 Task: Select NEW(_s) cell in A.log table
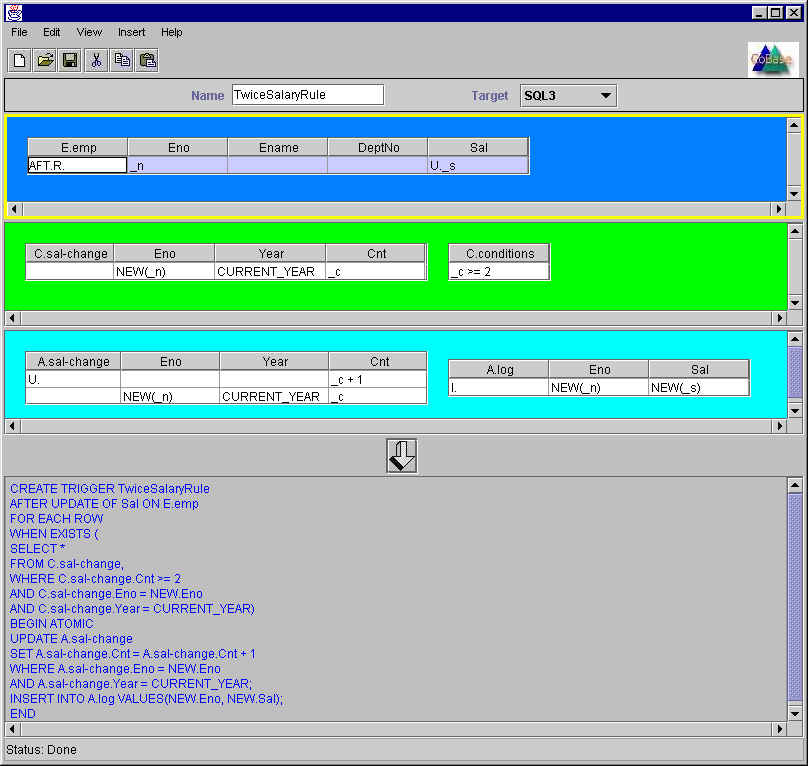coord(699,387)
